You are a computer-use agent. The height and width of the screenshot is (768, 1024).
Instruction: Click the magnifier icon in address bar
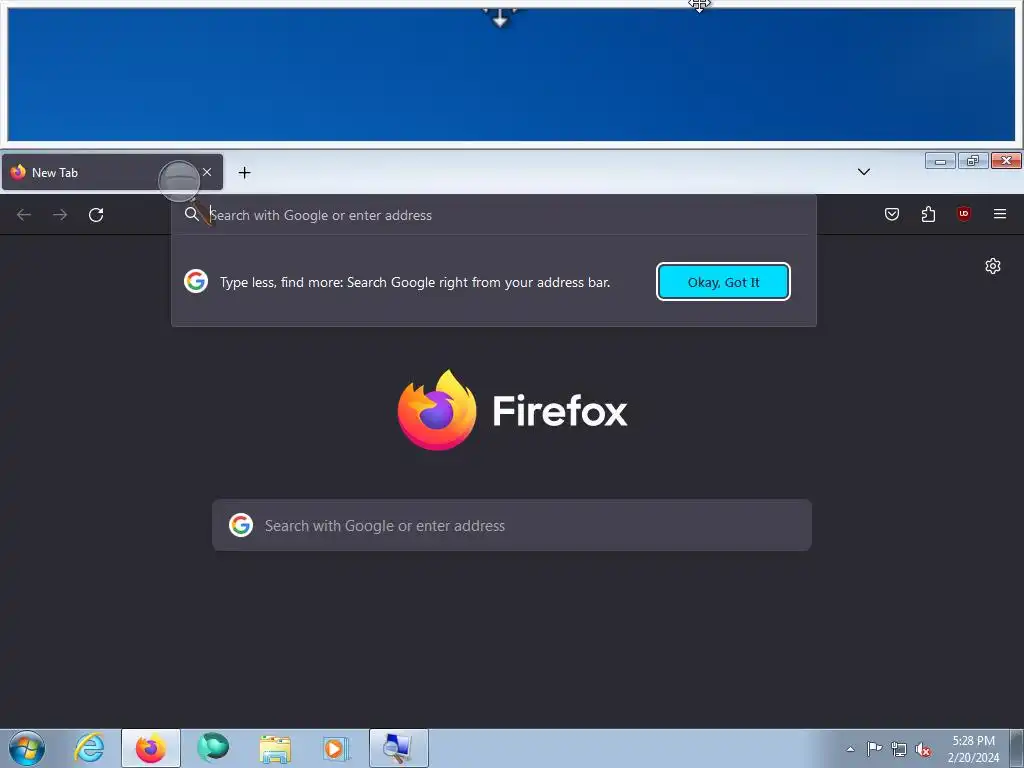tap(191, 214)
